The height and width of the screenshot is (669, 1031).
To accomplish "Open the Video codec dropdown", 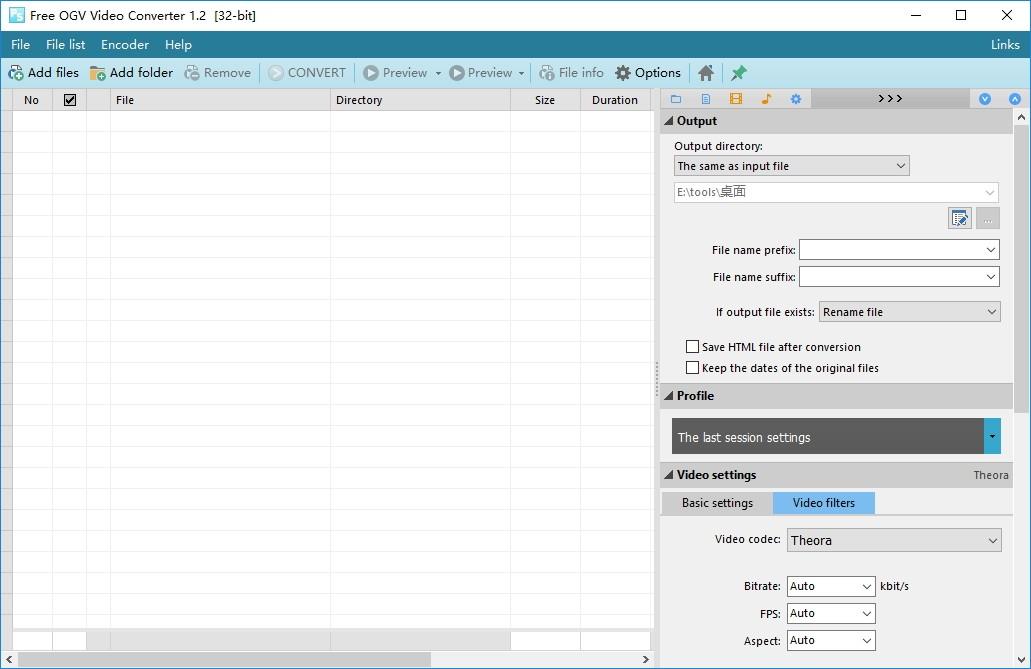I will coord(894,540).
